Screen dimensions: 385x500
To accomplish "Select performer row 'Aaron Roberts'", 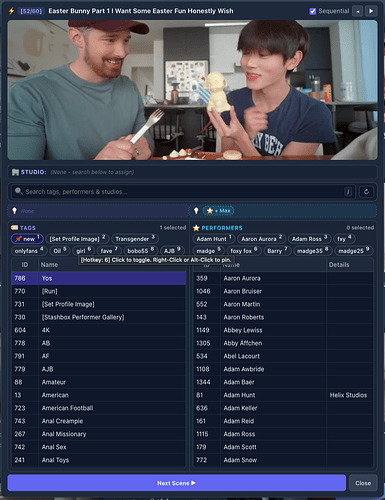I will [x=283, y=317].
